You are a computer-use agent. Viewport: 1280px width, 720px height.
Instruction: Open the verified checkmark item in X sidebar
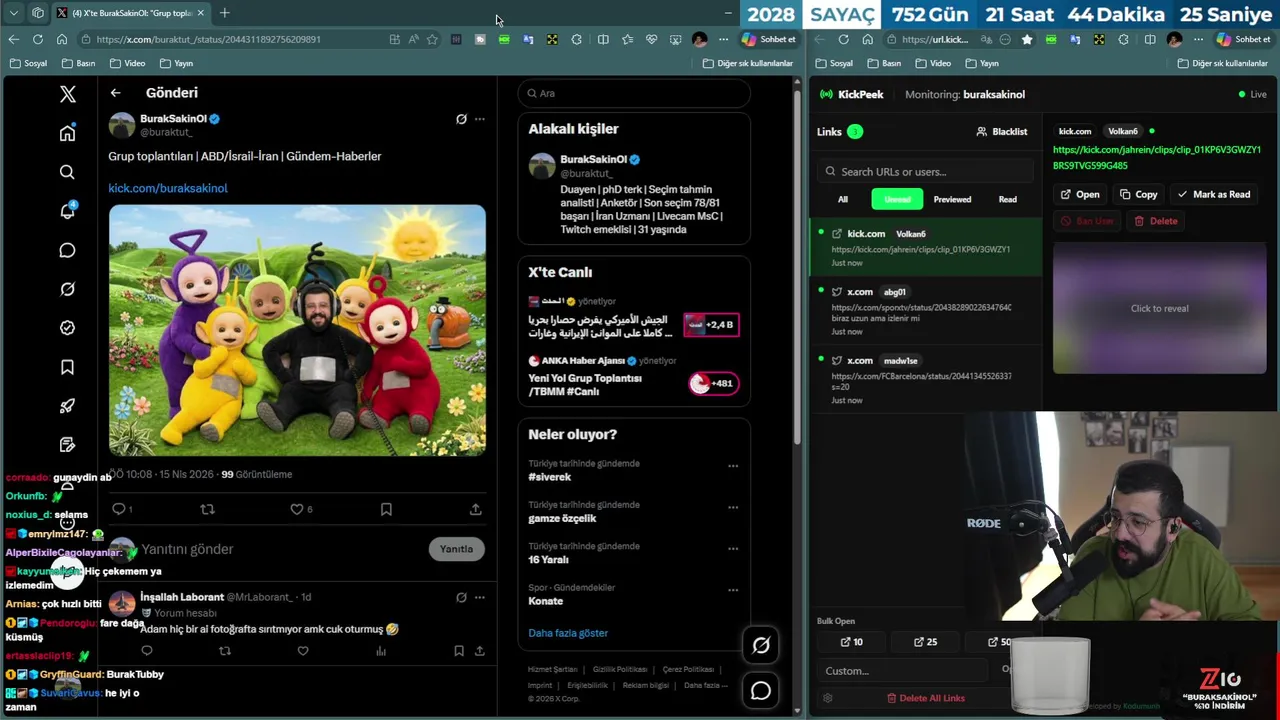pyautogui.click(x=67, y=328)
